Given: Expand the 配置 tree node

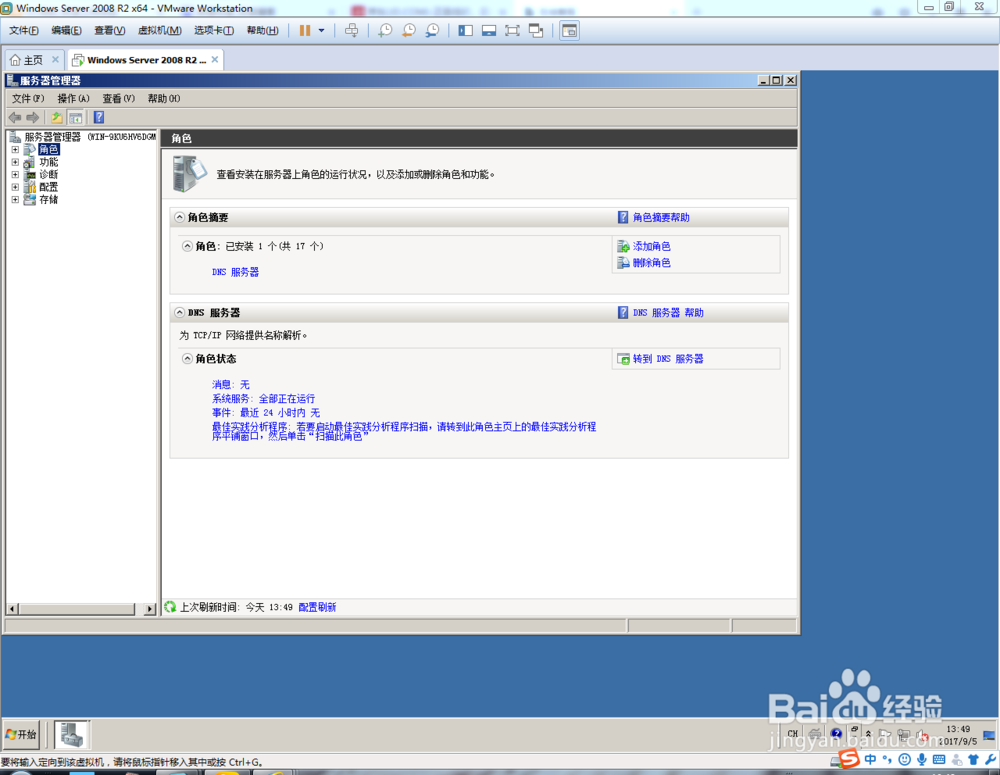Looking at the screenshot, I should click(15, 187).
